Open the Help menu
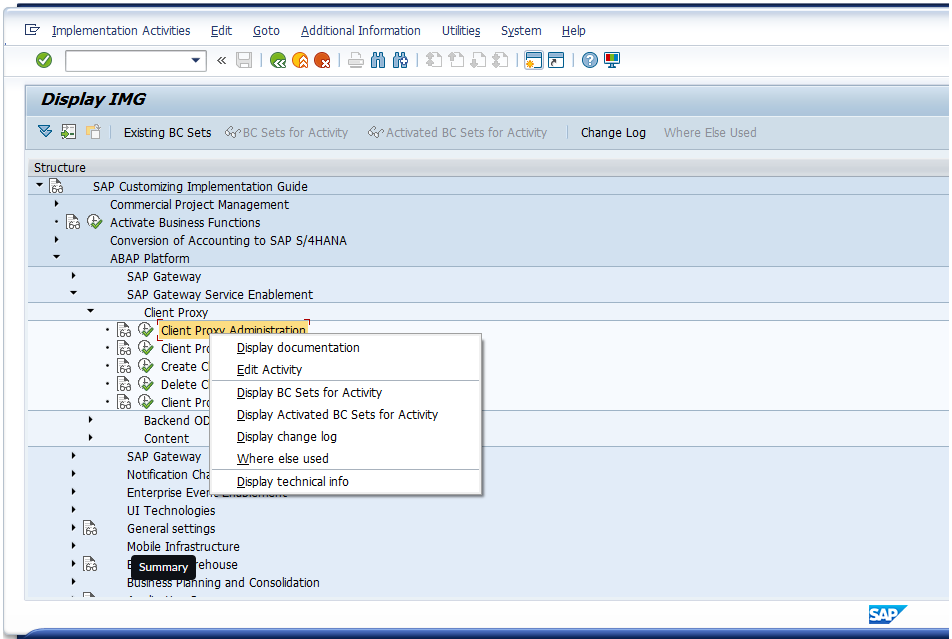The width and height of the screenshot is (952, 639). point(573,30)
